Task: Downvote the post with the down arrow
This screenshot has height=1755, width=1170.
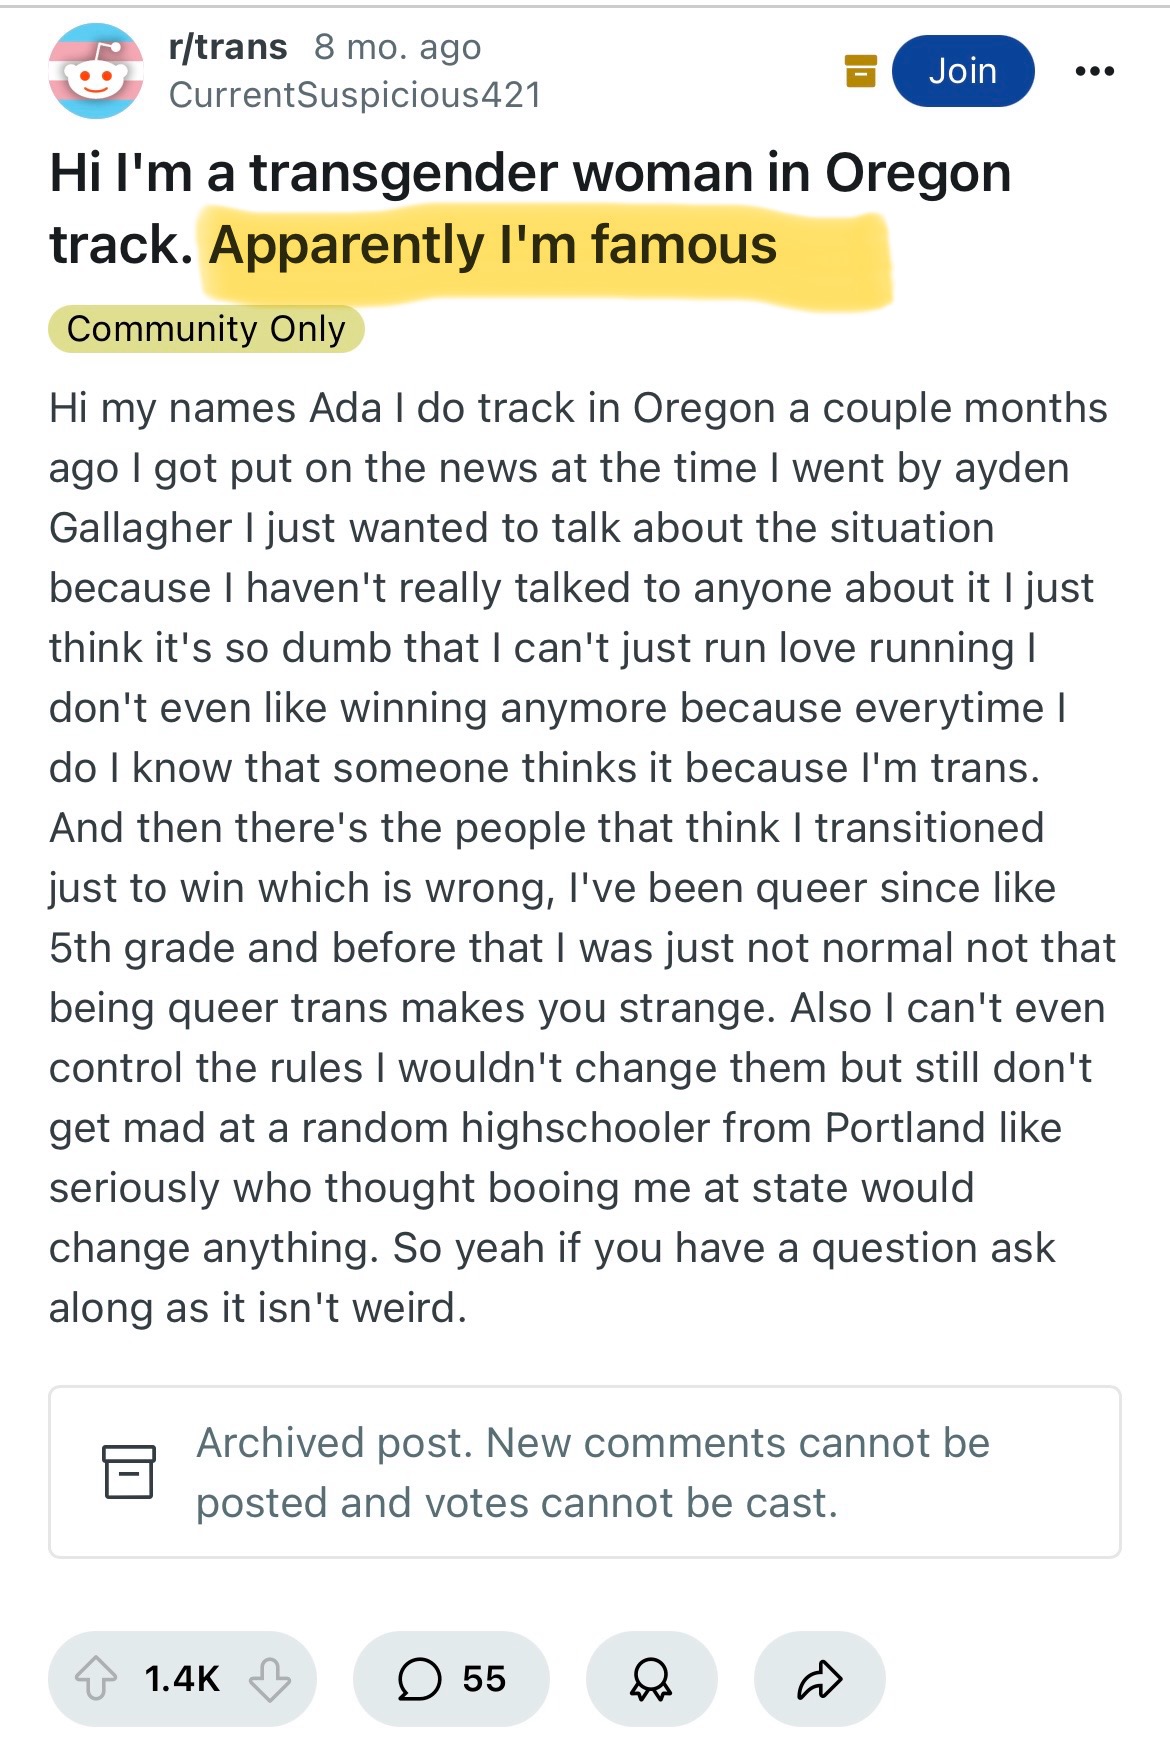Action: (270, 1678)
